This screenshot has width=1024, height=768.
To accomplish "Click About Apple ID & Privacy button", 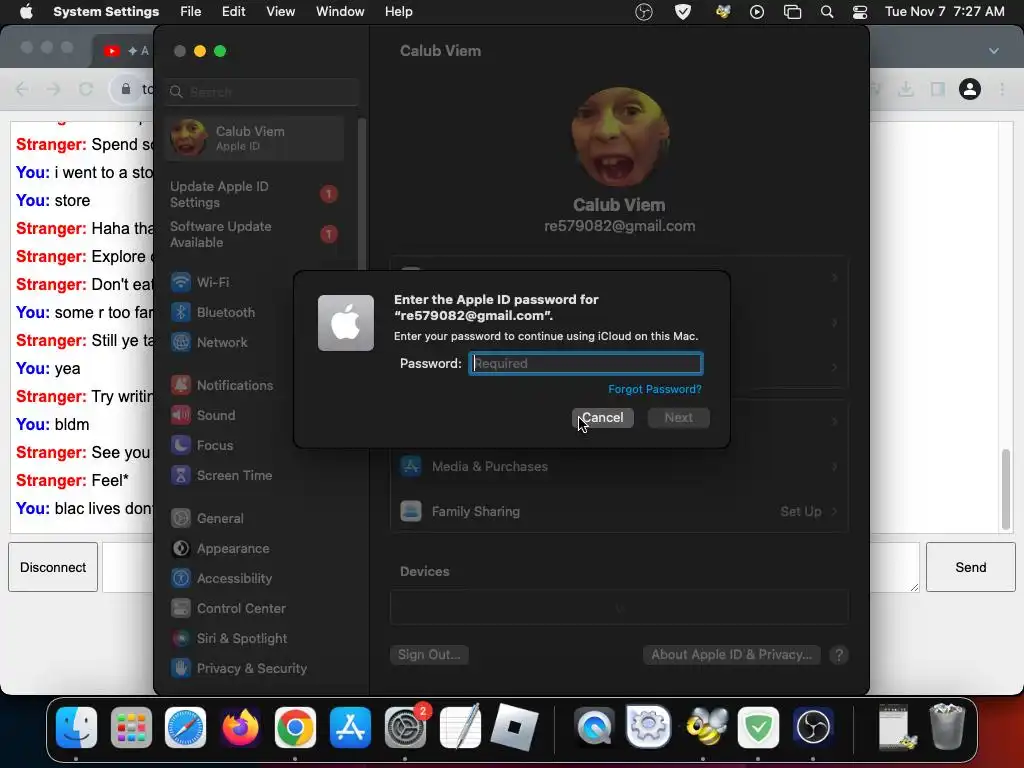I will [x=731, y=655].
